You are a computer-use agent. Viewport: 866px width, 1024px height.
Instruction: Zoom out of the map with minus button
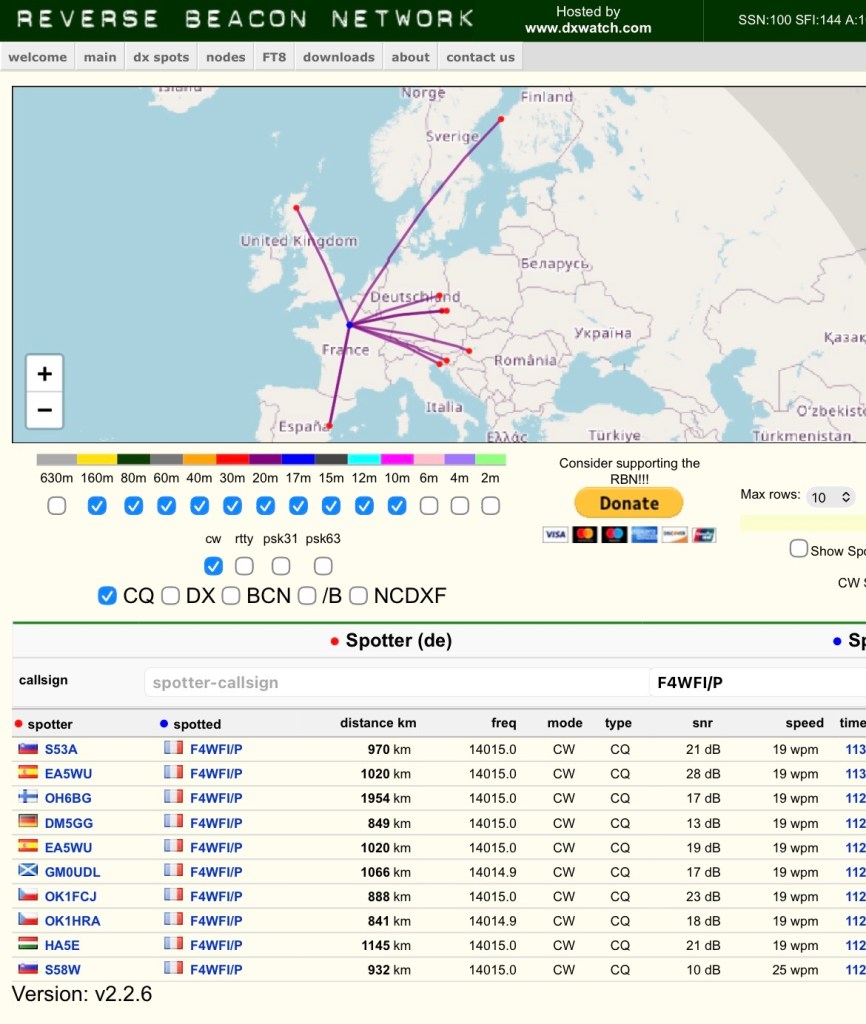[45, 410]
